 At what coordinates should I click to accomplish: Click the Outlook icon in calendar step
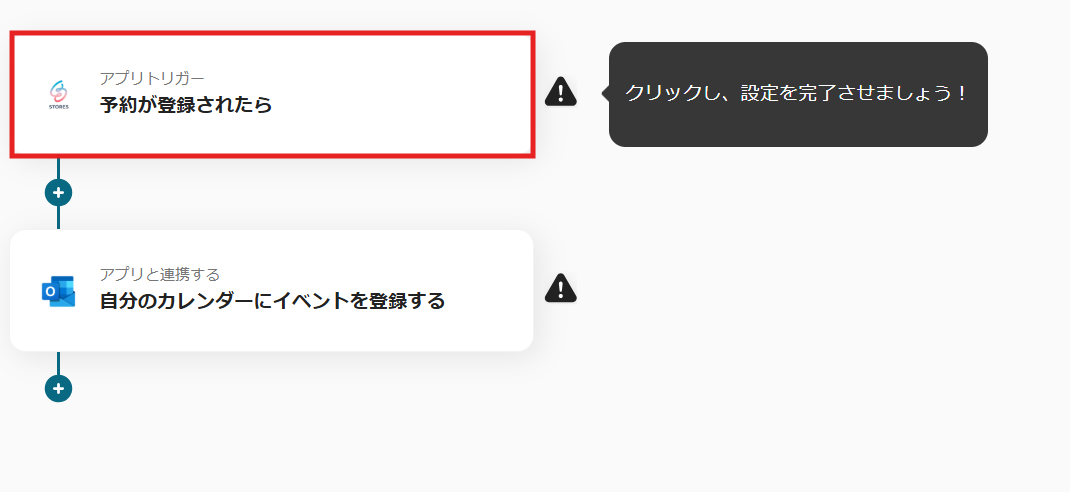click(x=58, y=291)
